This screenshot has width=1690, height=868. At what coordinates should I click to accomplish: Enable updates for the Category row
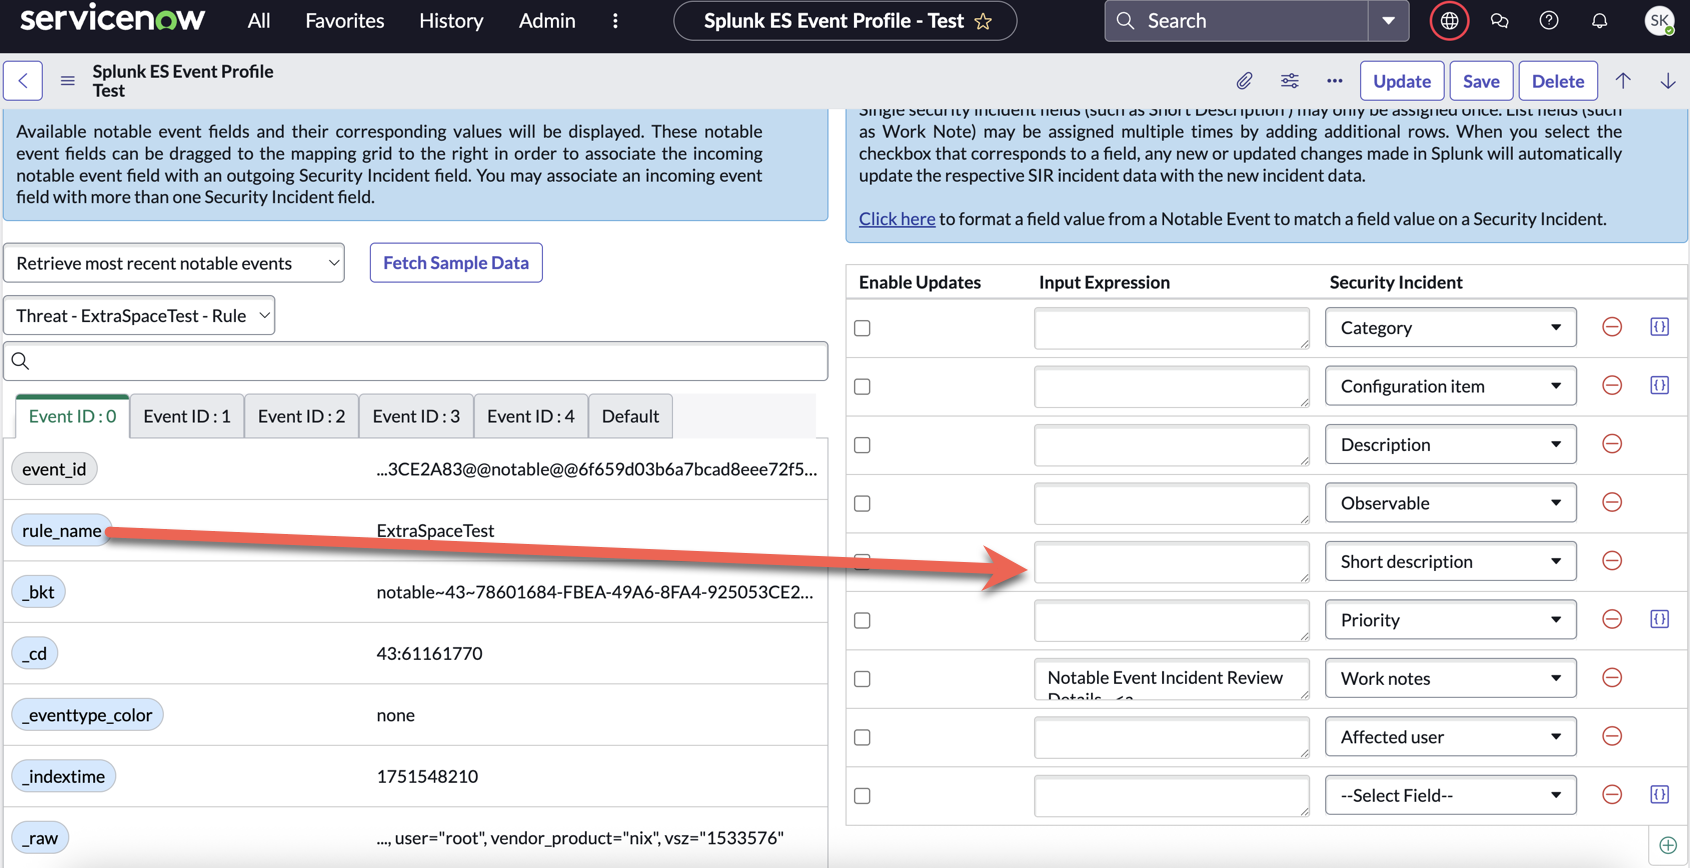pyautogui.click(x=863, y=328)
